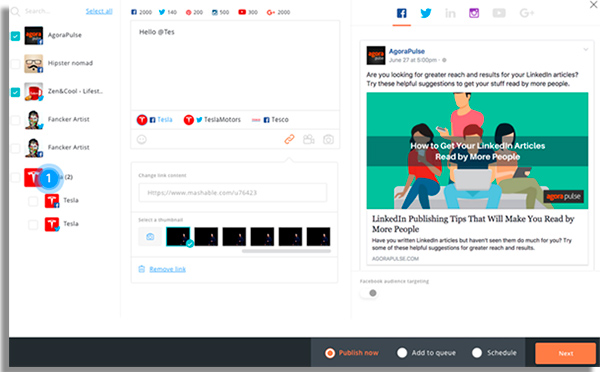Toggle Facebook audience targeting switch
600x372 pixels.
click(x=370, y=293)
